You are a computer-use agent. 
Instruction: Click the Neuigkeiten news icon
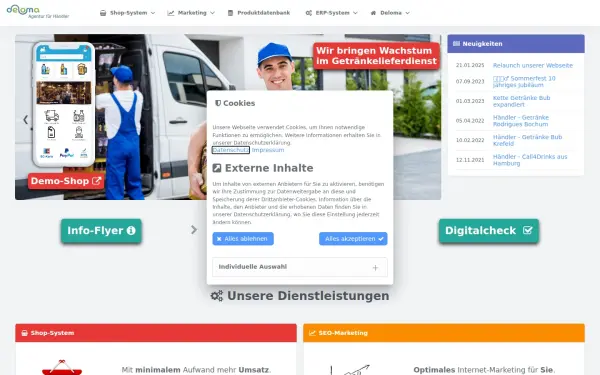click(x=456, y=44)
